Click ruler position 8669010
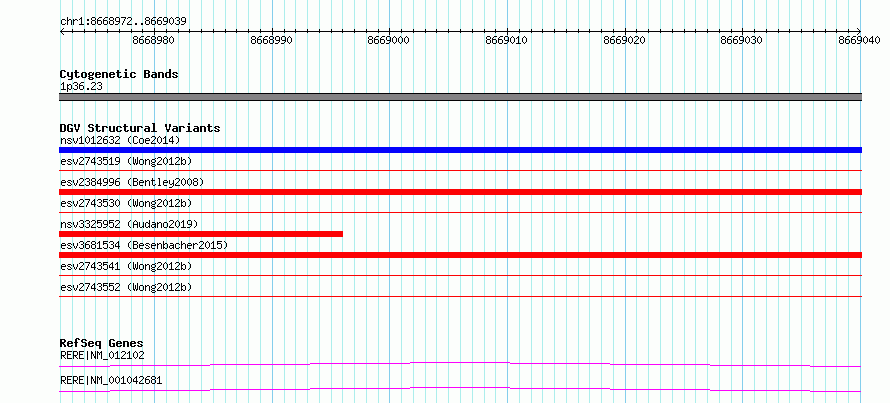 coord(506,40)
